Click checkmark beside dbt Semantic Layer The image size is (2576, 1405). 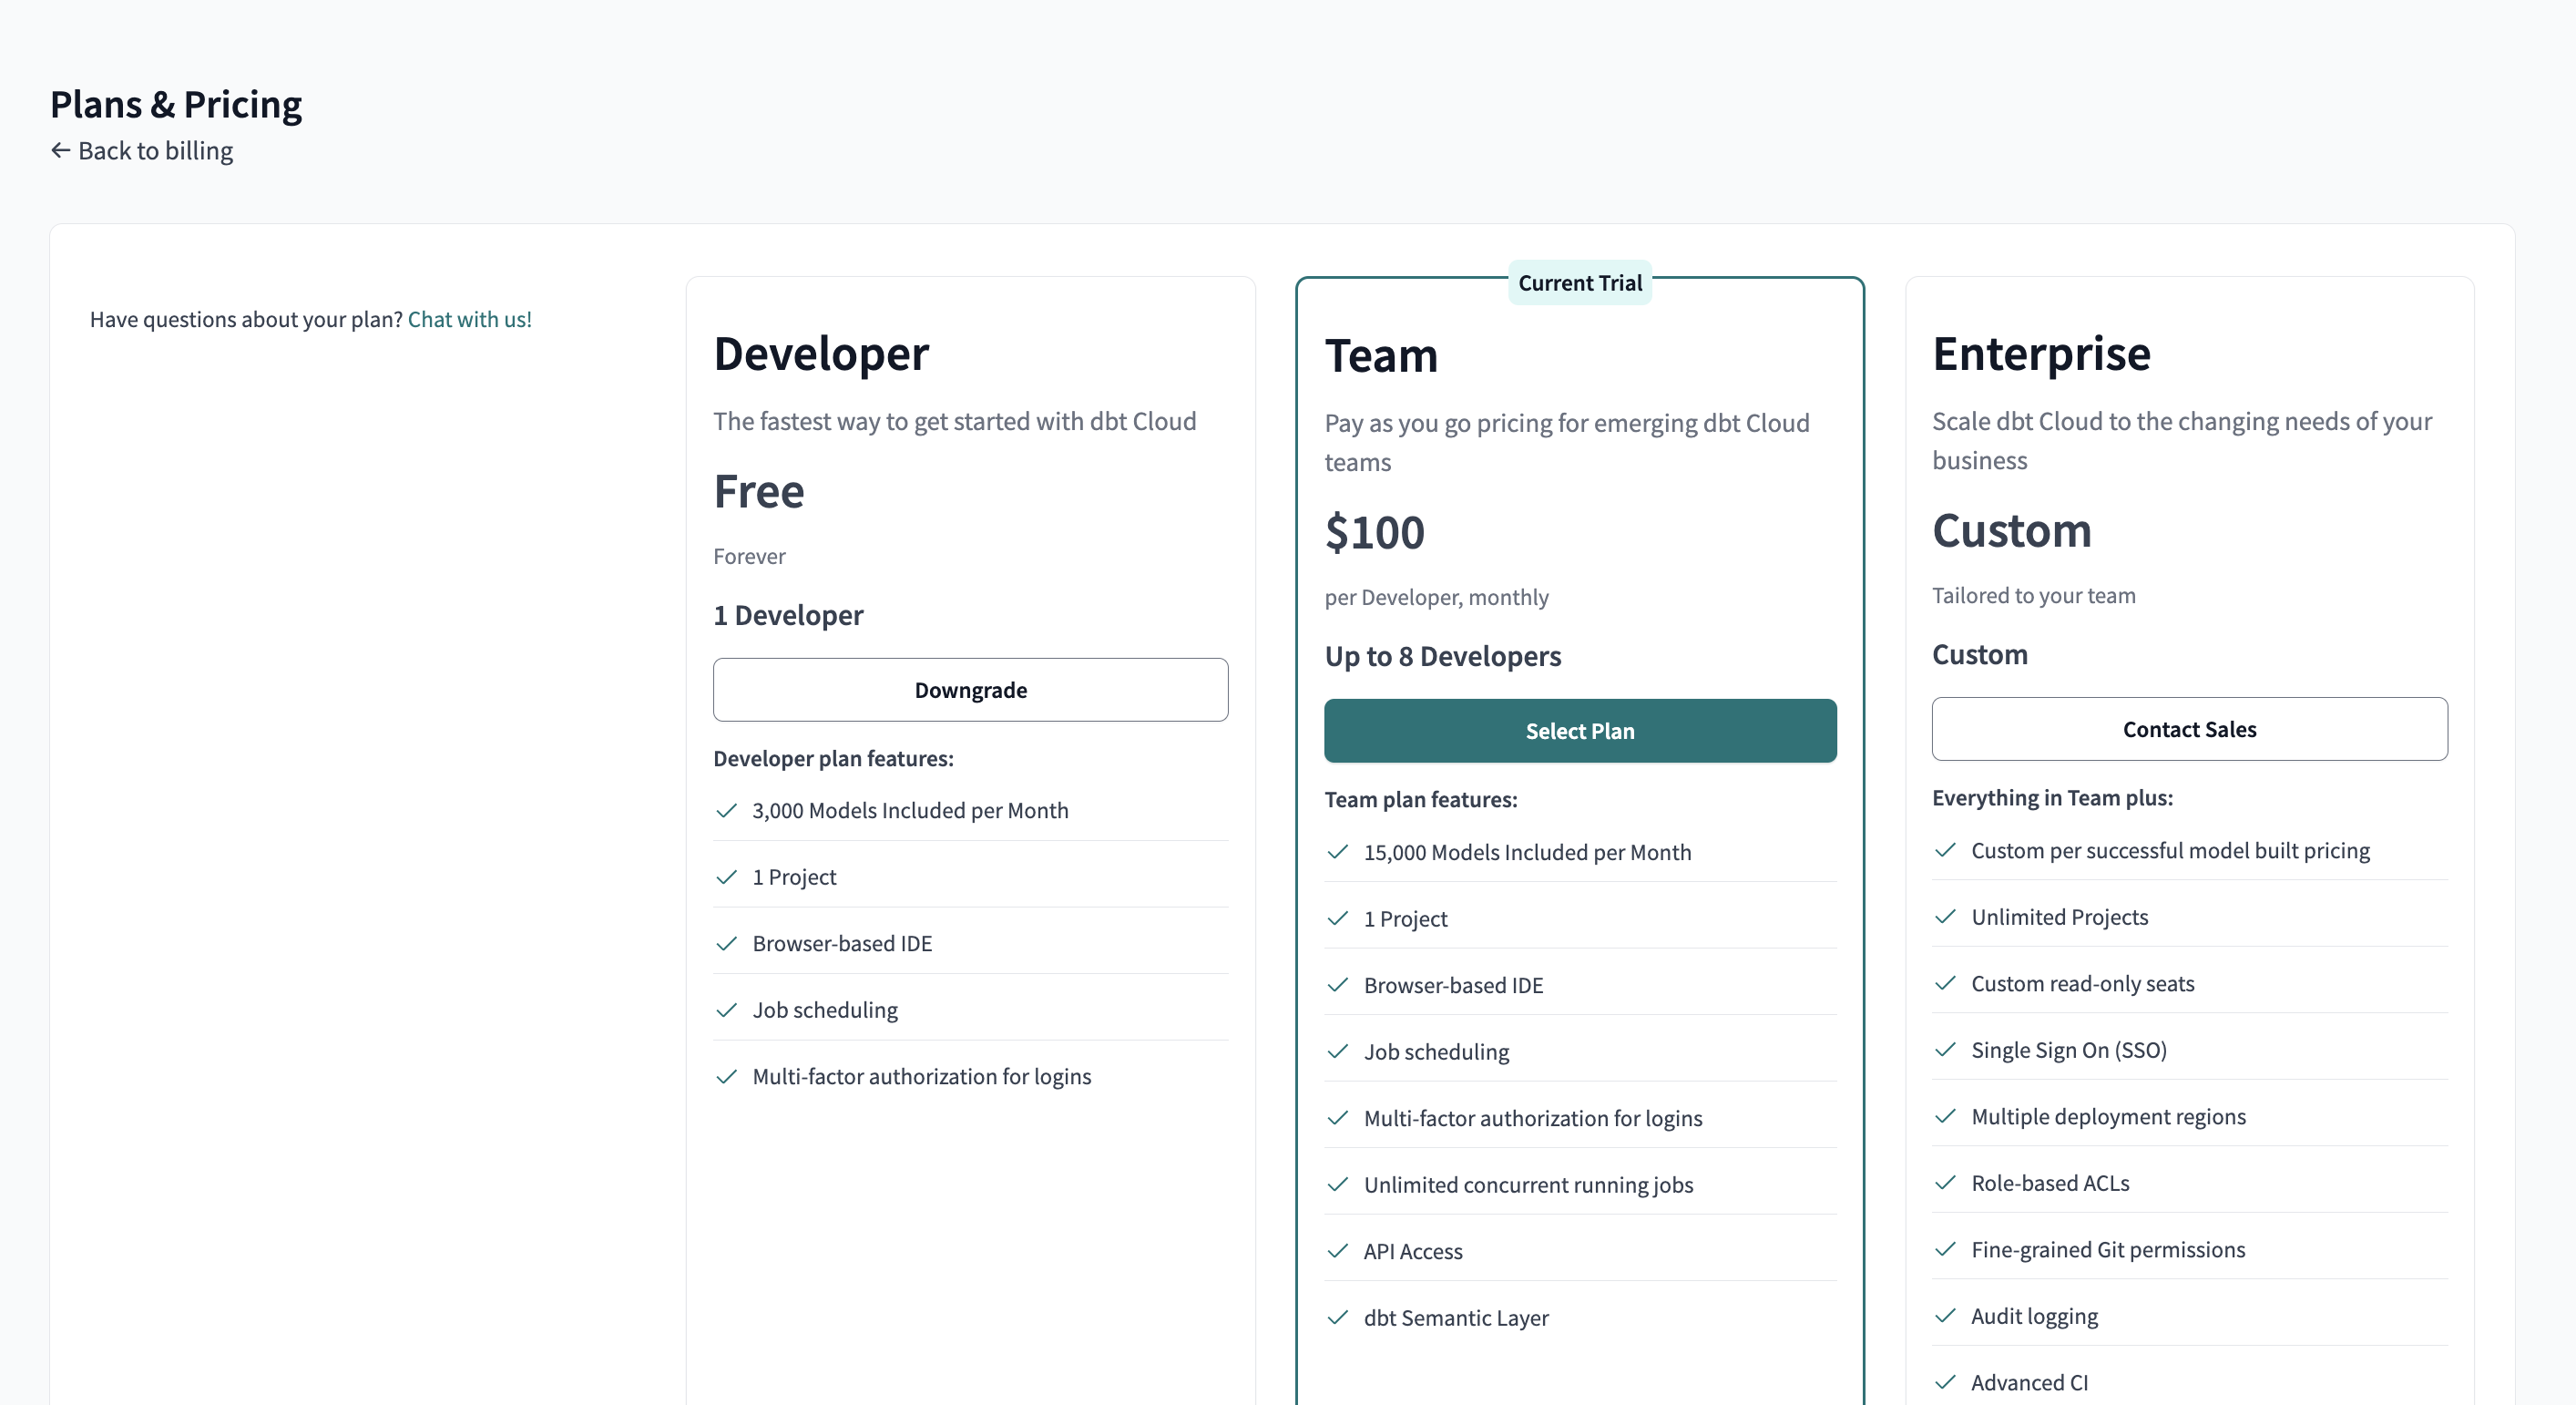point(1337,1317)
